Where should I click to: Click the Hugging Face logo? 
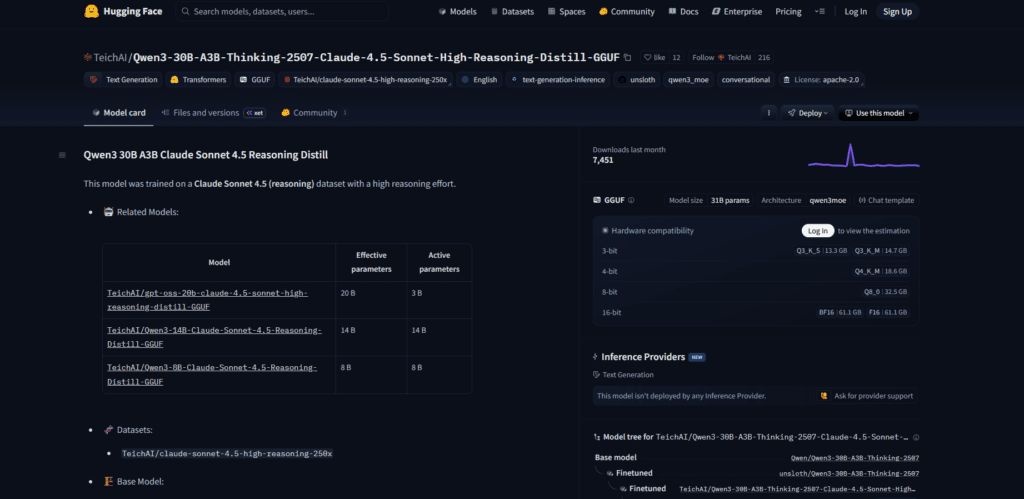pyautogui.click(x=123, y=11)
